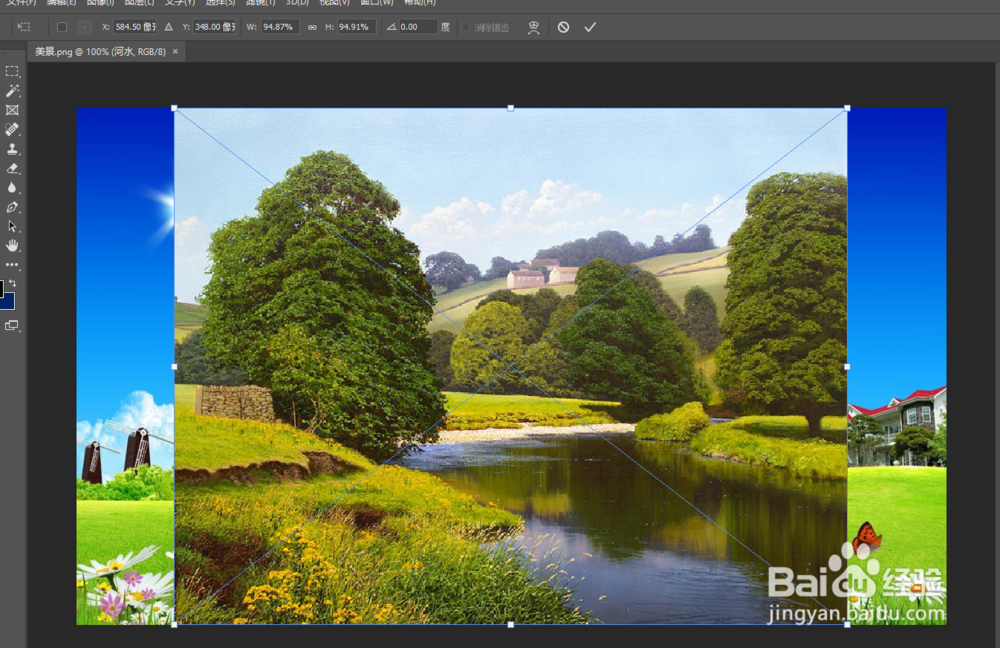Click the width field 94.87%
The image size is (1000, 648).
(279, 27)
